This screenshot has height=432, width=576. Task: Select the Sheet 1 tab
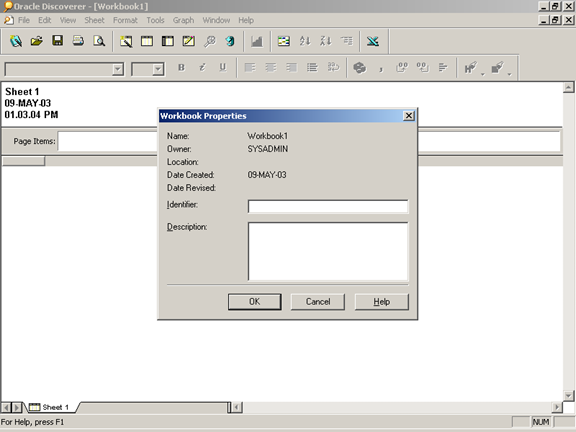pyautogui.click(x=51, y=407)
